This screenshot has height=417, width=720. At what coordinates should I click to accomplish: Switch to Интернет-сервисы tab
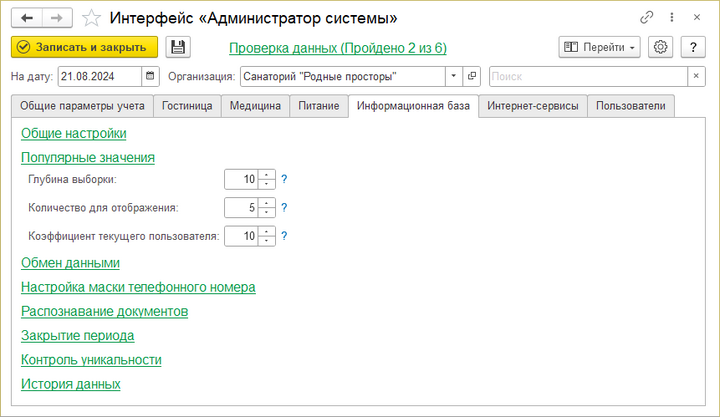[x=533, y=106]
